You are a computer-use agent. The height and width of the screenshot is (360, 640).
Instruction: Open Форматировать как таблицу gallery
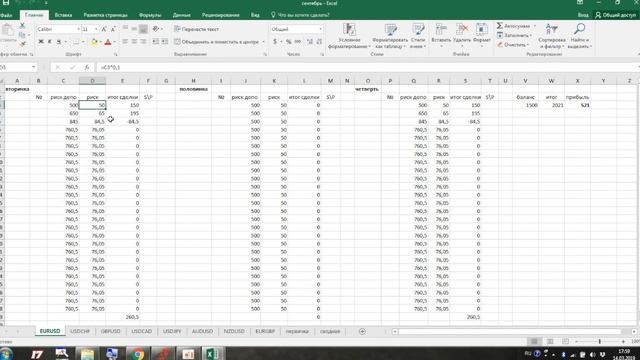pyautogui.click(x=390, y=36)
